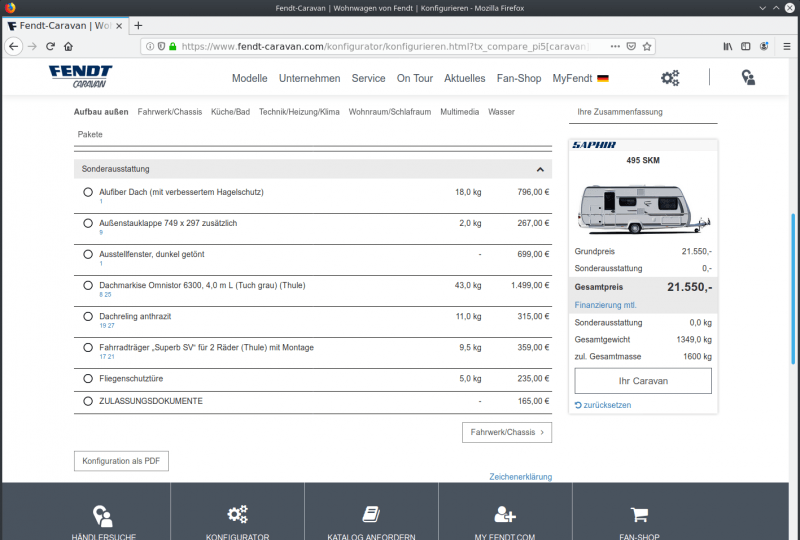Collapse the Sonderausstattung section

[x=540, y=169]
